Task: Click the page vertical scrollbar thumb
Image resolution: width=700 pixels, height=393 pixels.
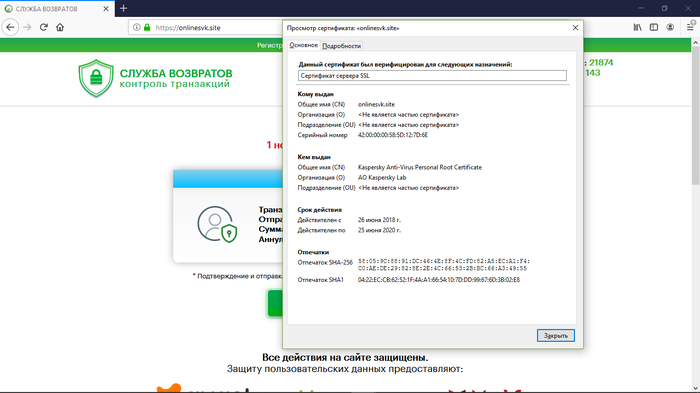Action: [x=696, y=116]
